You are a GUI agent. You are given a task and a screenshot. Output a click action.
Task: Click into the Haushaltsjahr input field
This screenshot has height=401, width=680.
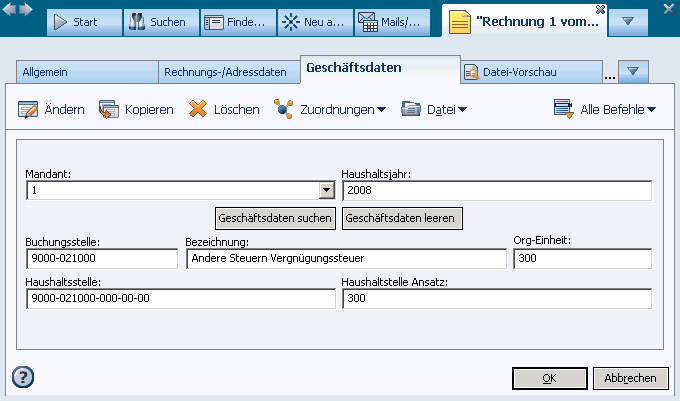496,191
